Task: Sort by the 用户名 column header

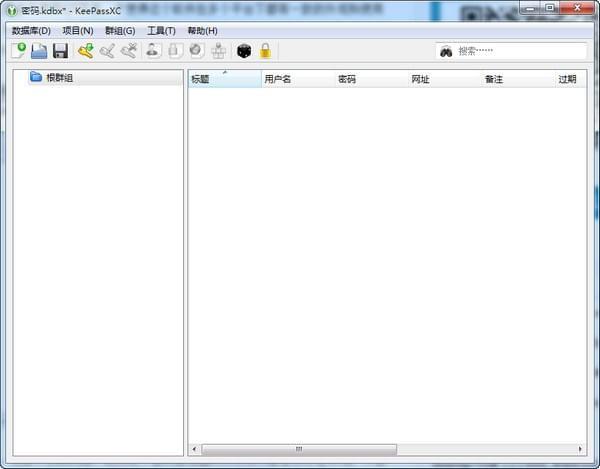Action: point(298,79)
